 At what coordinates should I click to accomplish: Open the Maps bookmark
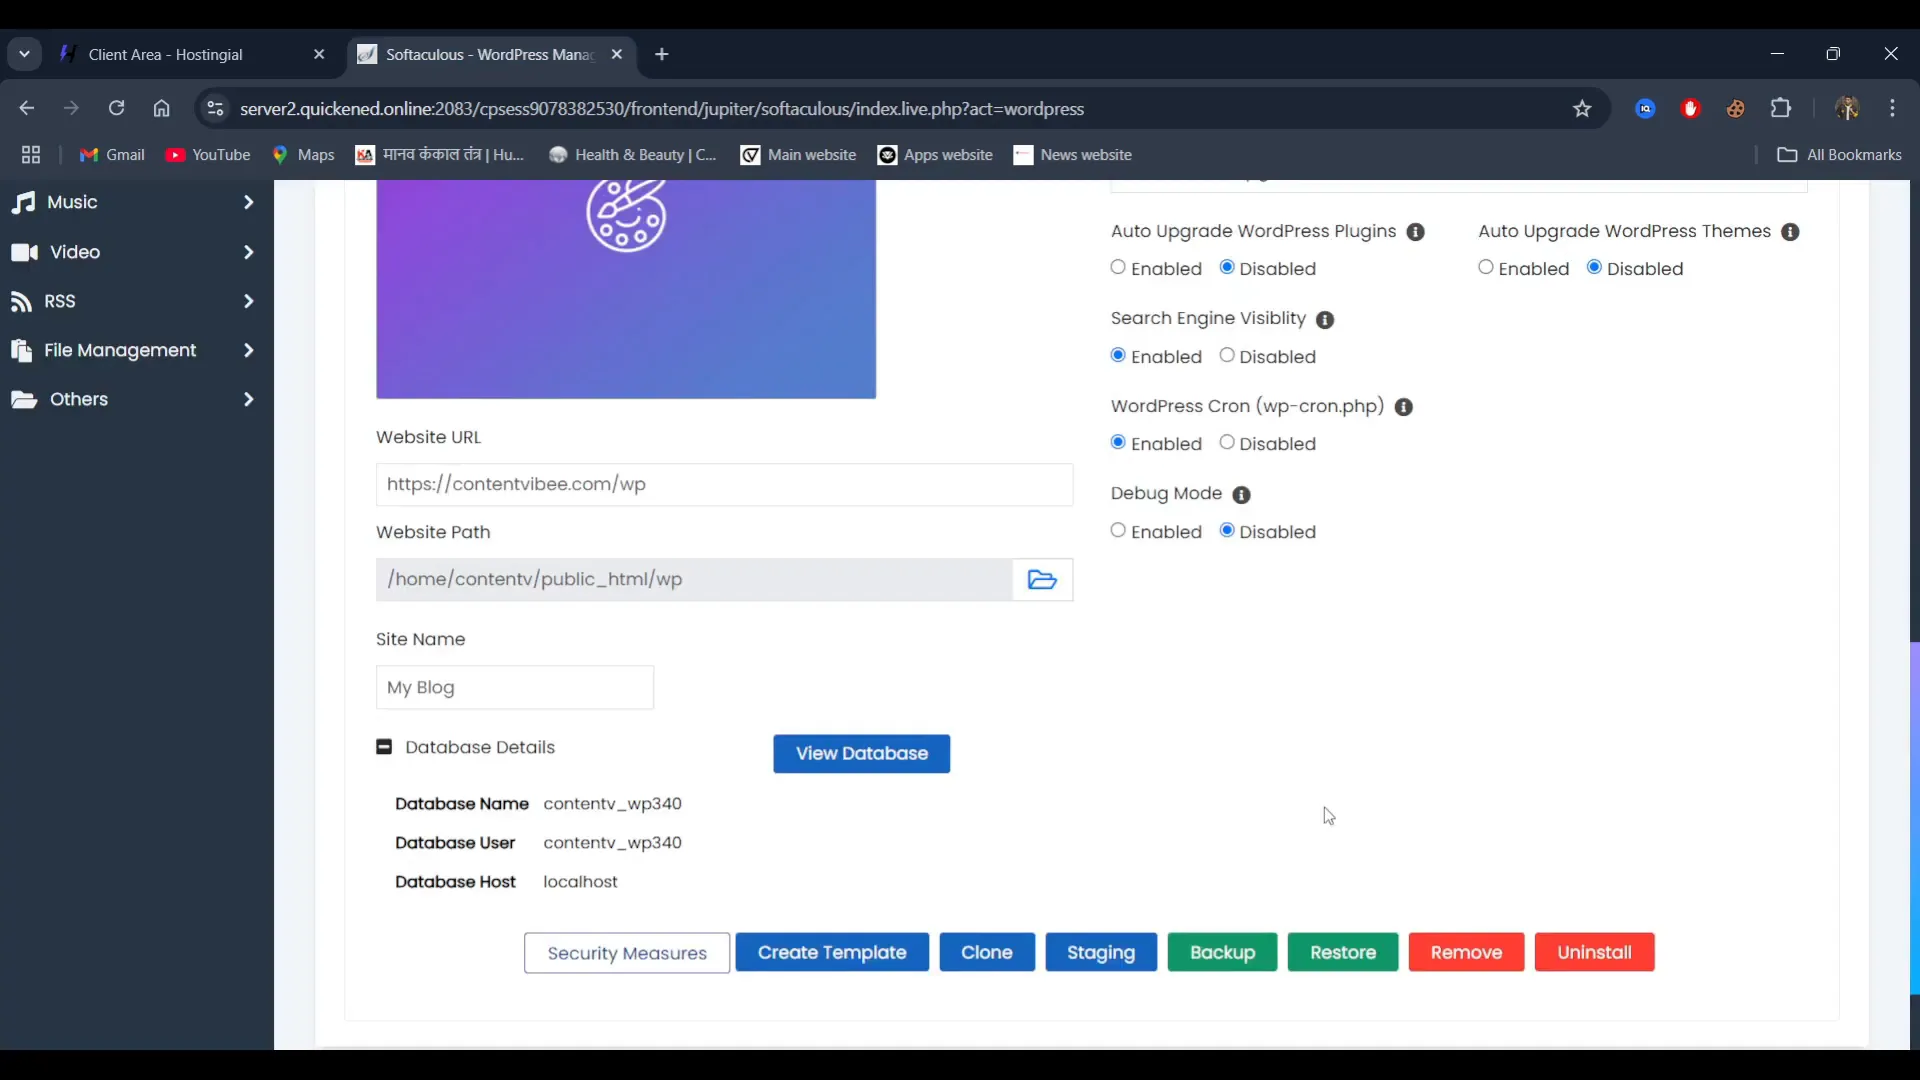(303, 155)
